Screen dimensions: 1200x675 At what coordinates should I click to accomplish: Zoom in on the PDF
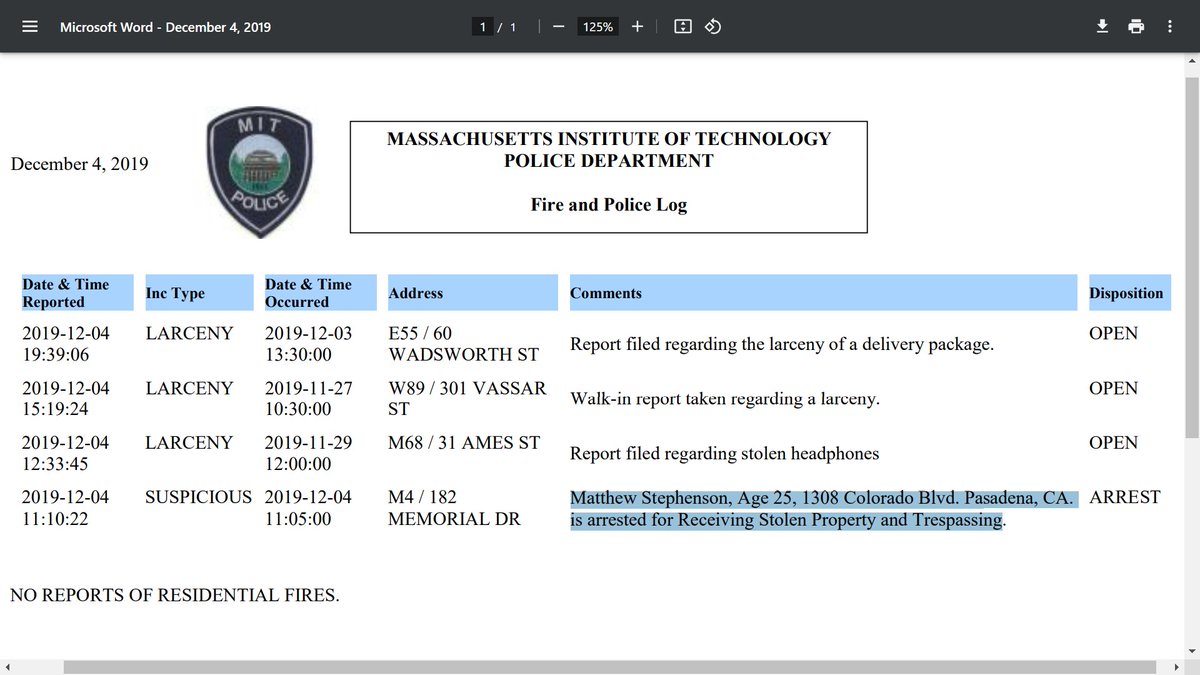pos(637,27)
